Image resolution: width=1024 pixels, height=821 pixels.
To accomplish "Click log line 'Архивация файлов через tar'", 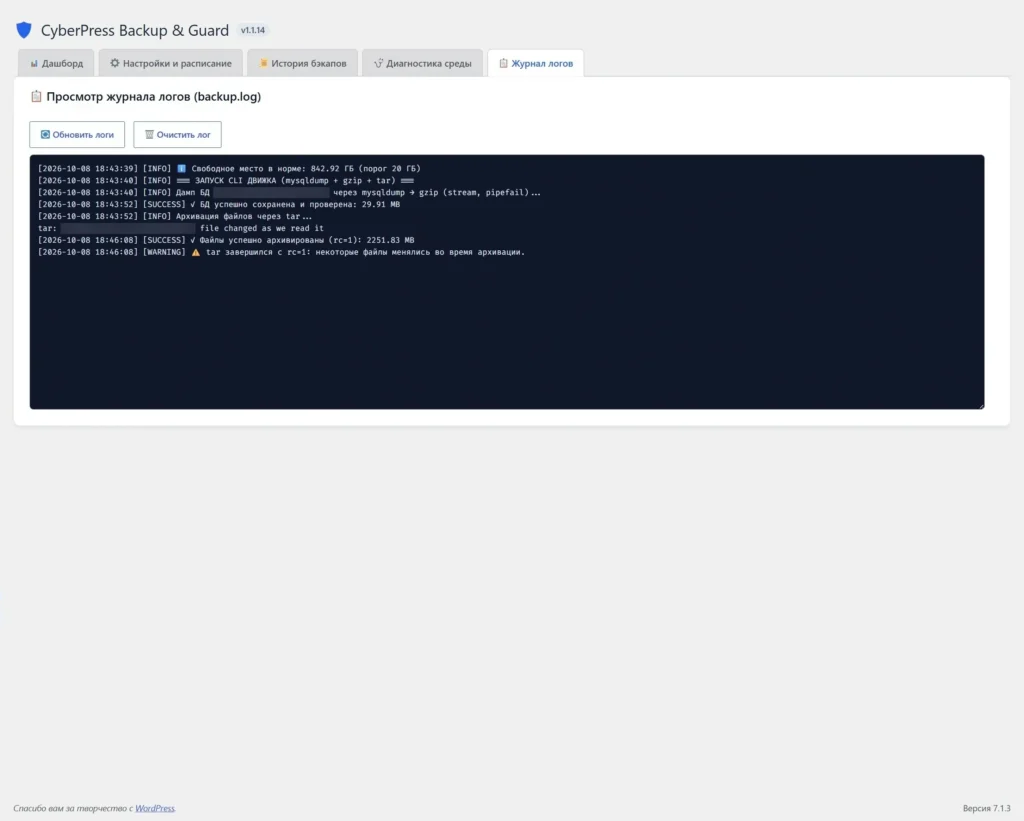I will point(175,216).
